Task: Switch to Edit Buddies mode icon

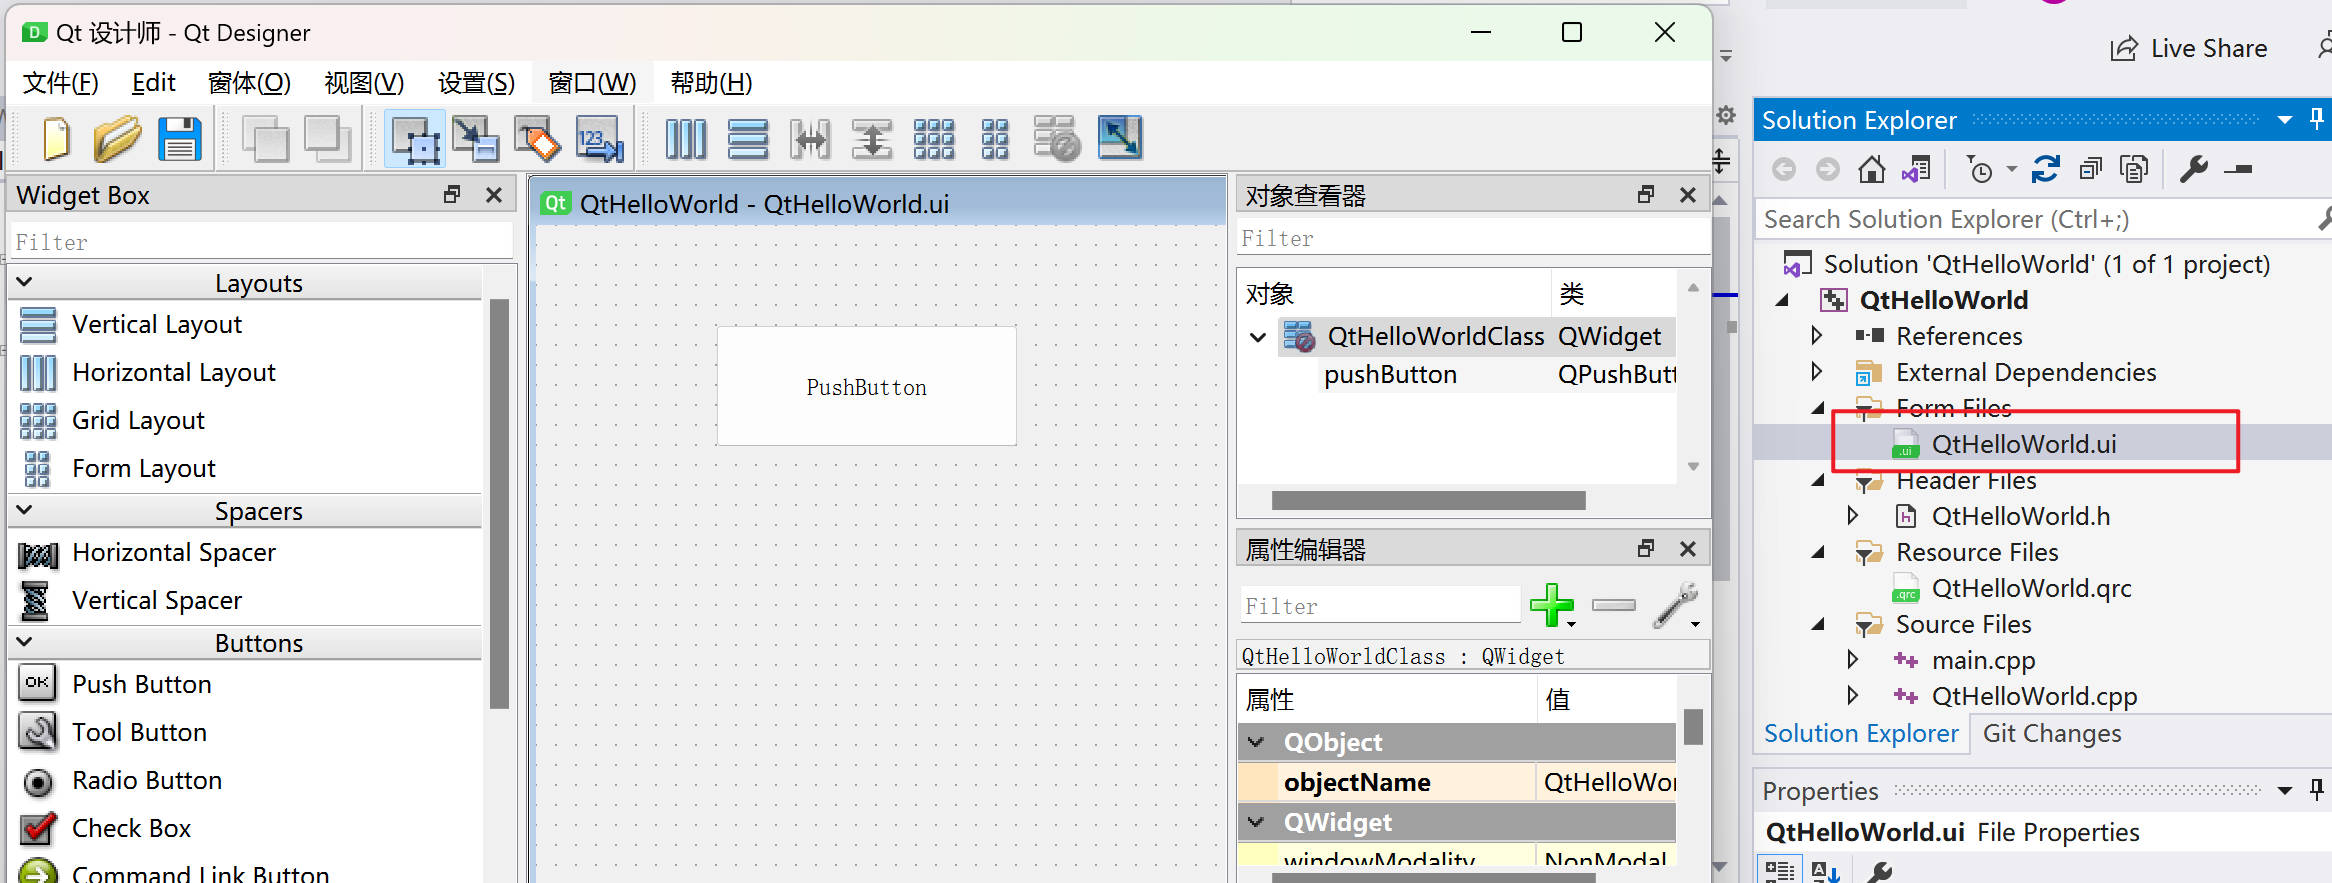Action: [538, 138]
